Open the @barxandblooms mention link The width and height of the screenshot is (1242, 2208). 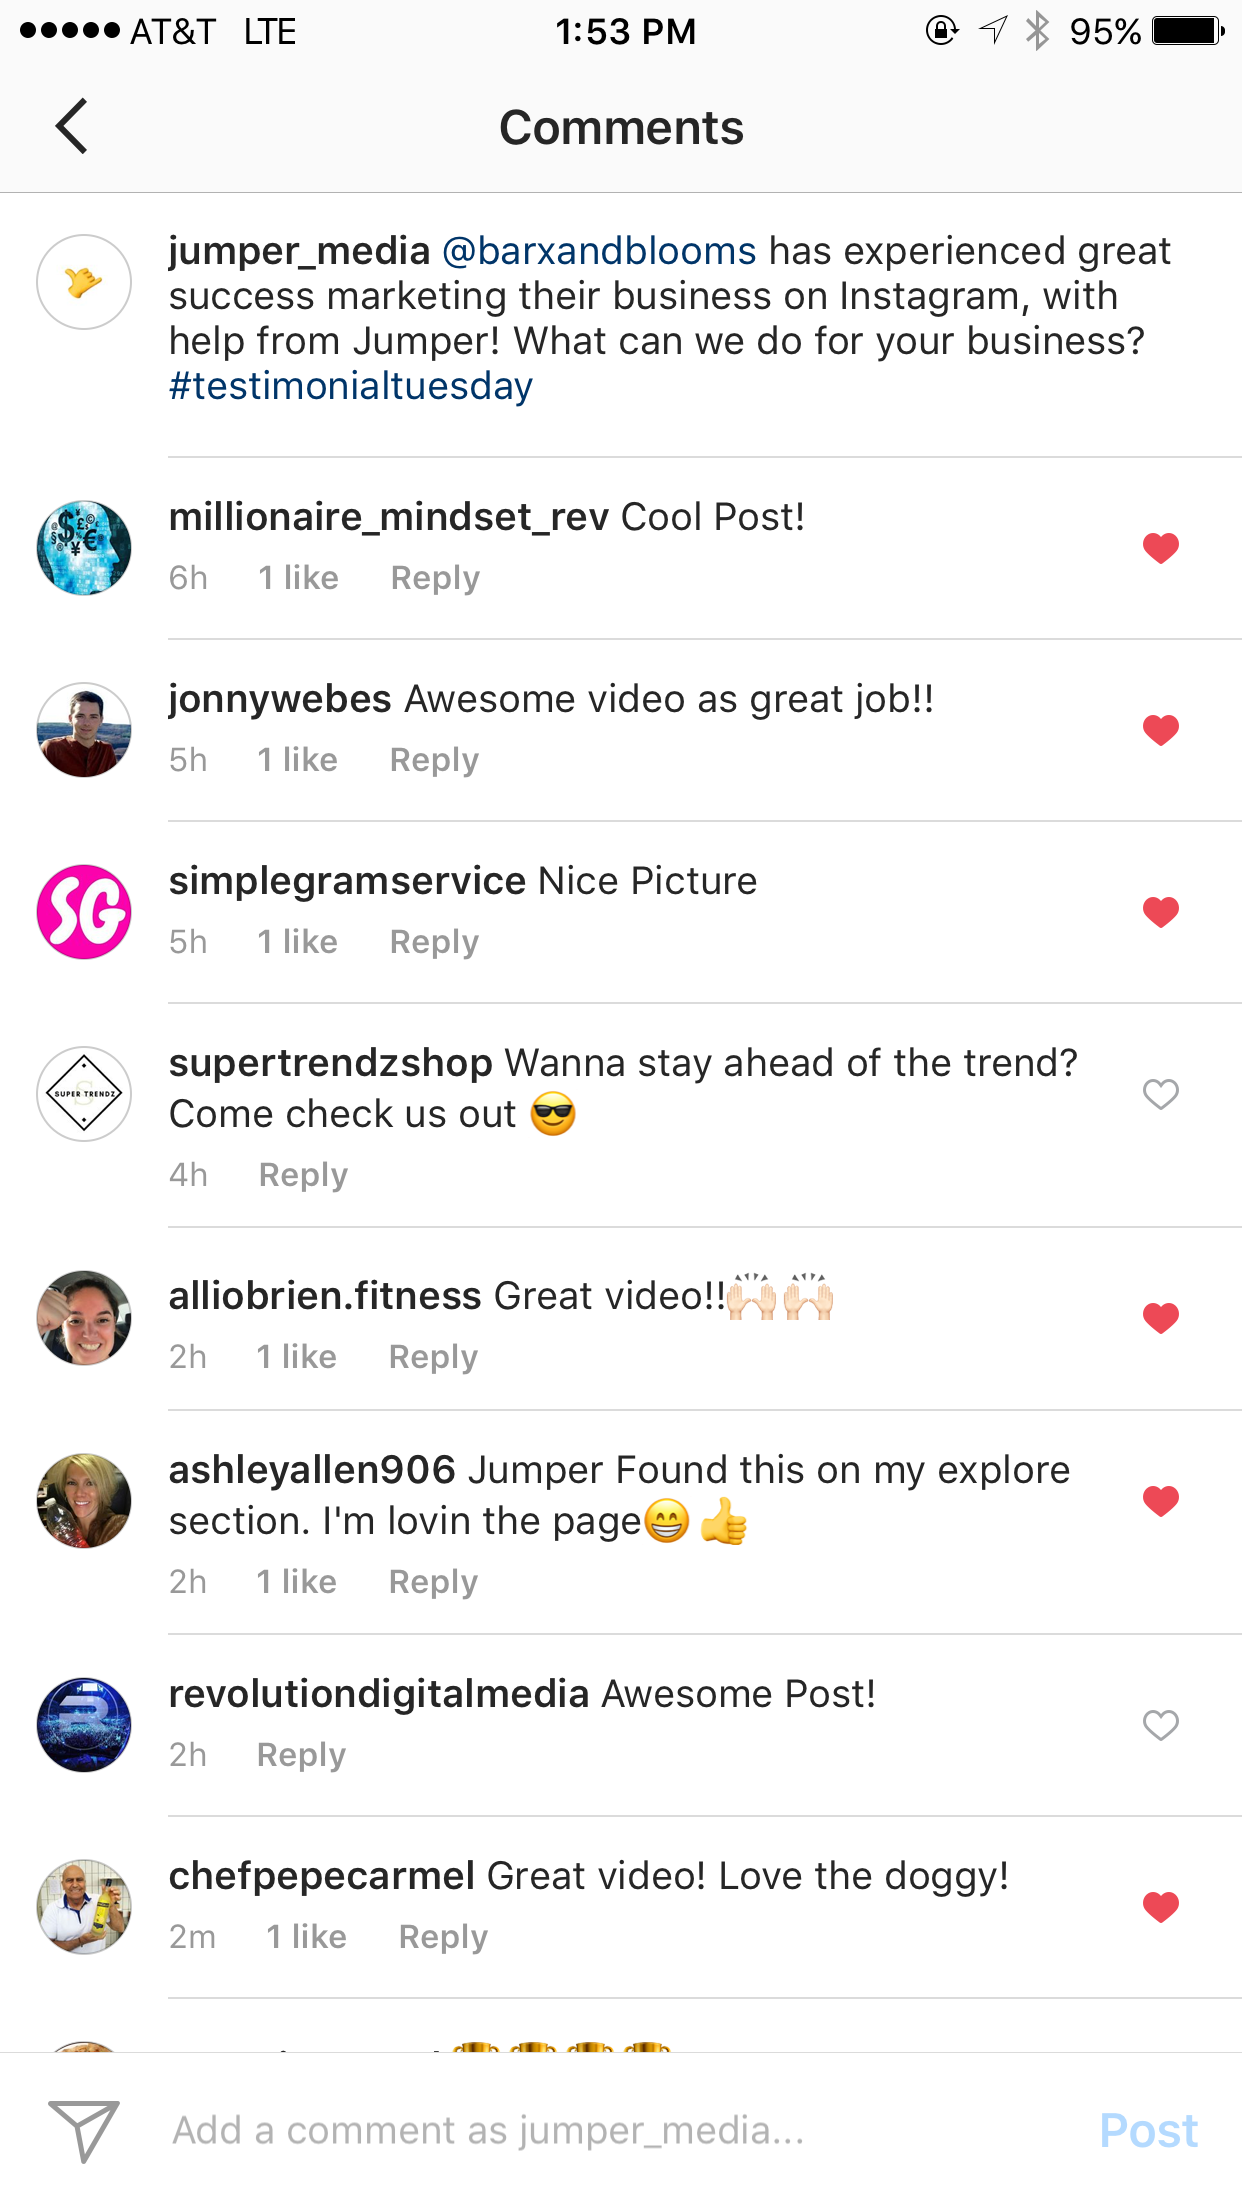pyautogui.click(x=599, y=251)
